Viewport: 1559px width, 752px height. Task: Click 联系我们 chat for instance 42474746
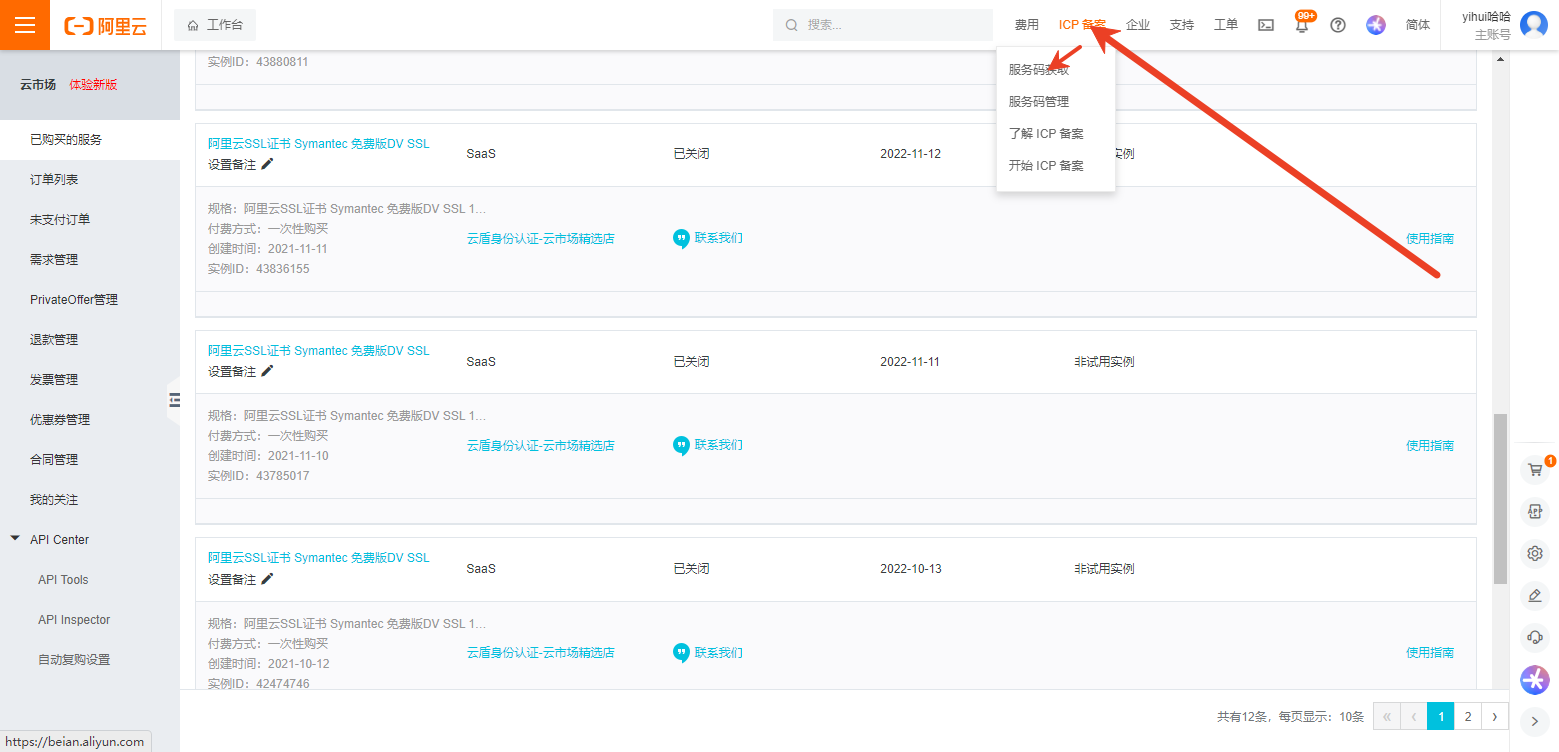(708, 652)
